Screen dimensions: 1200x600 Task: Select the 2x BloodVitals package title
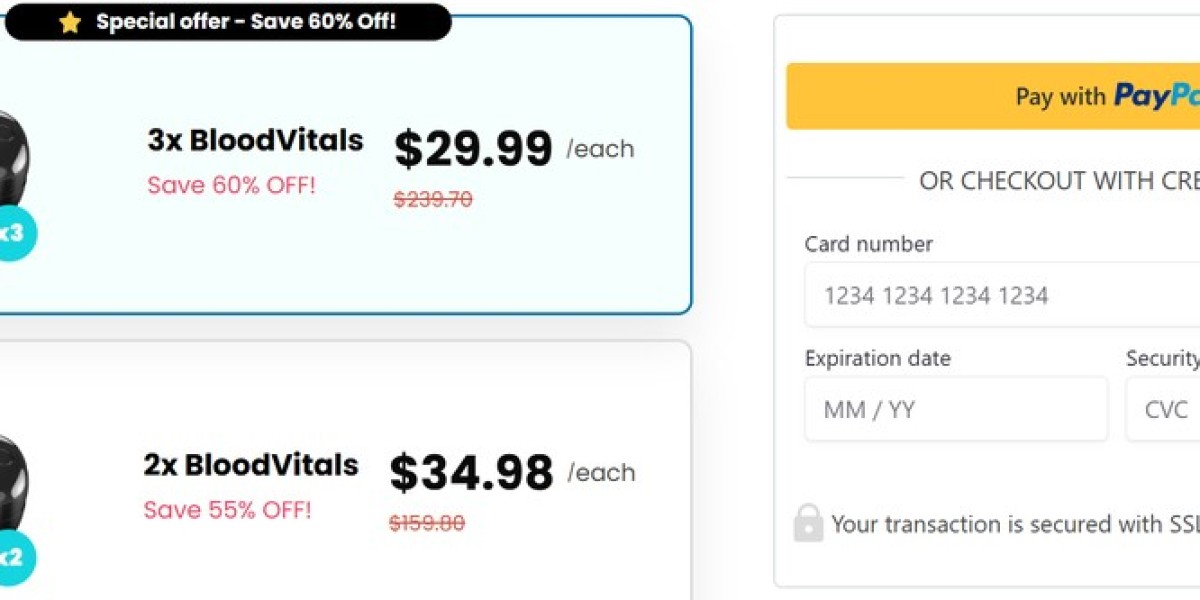pos(250,465)
